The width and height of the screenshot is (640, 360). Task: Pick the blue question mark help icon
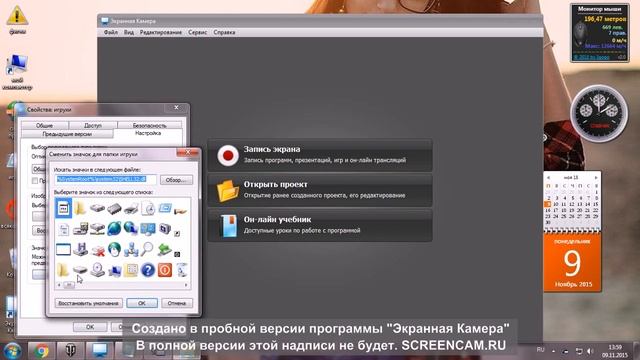coord(148,270)
